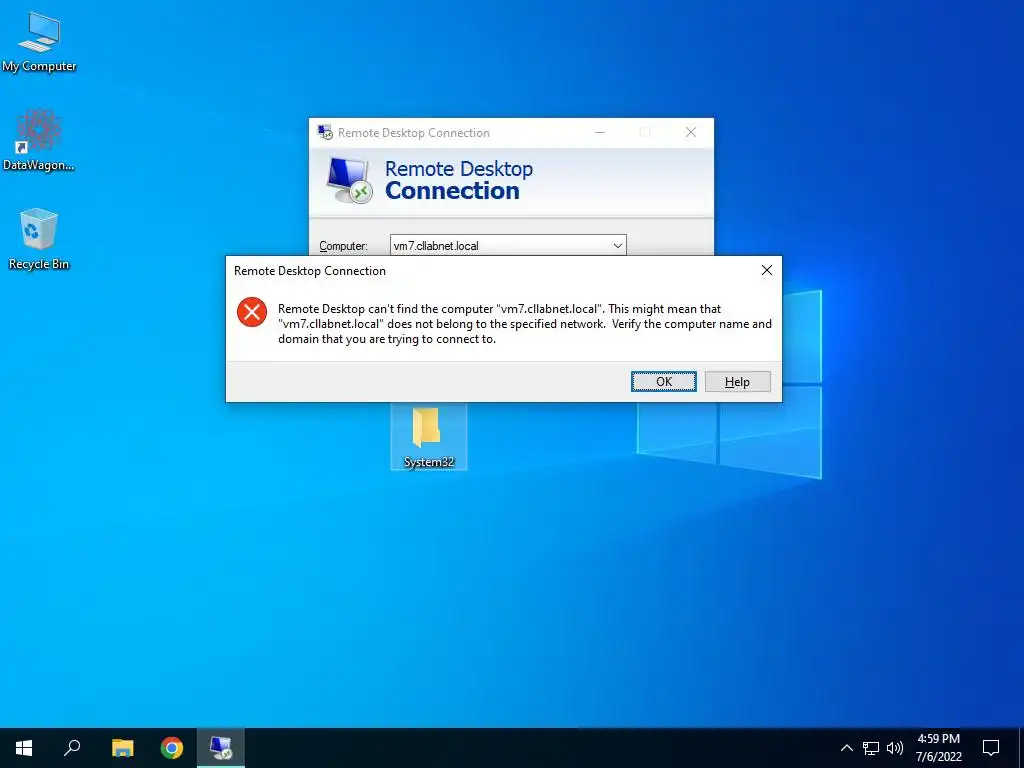Click the error text "Remote Desktop can't find the computer"

[385, 309]
